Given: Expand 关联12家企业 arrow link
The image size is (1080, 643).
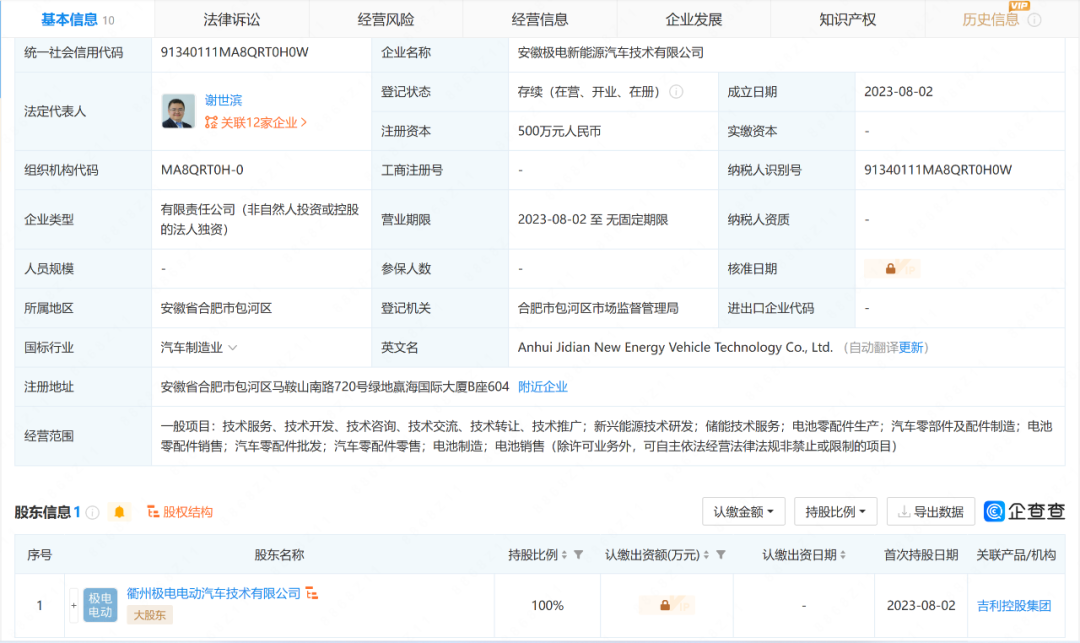Looking at the screenshot, I should click(304, 123).
